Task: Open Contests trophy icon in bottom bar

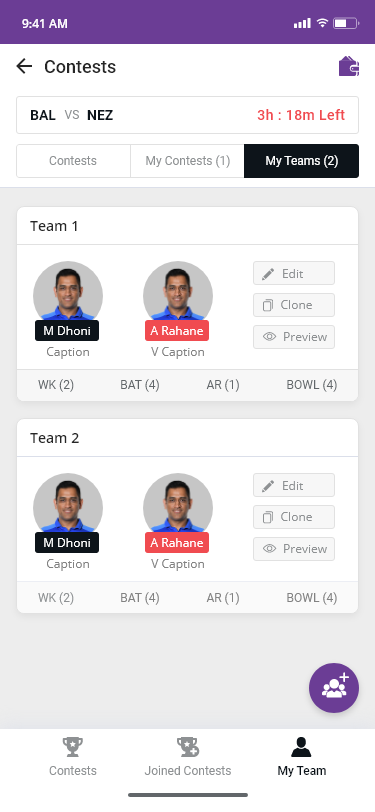Action: pyautogui.click(x=73, y=747)
